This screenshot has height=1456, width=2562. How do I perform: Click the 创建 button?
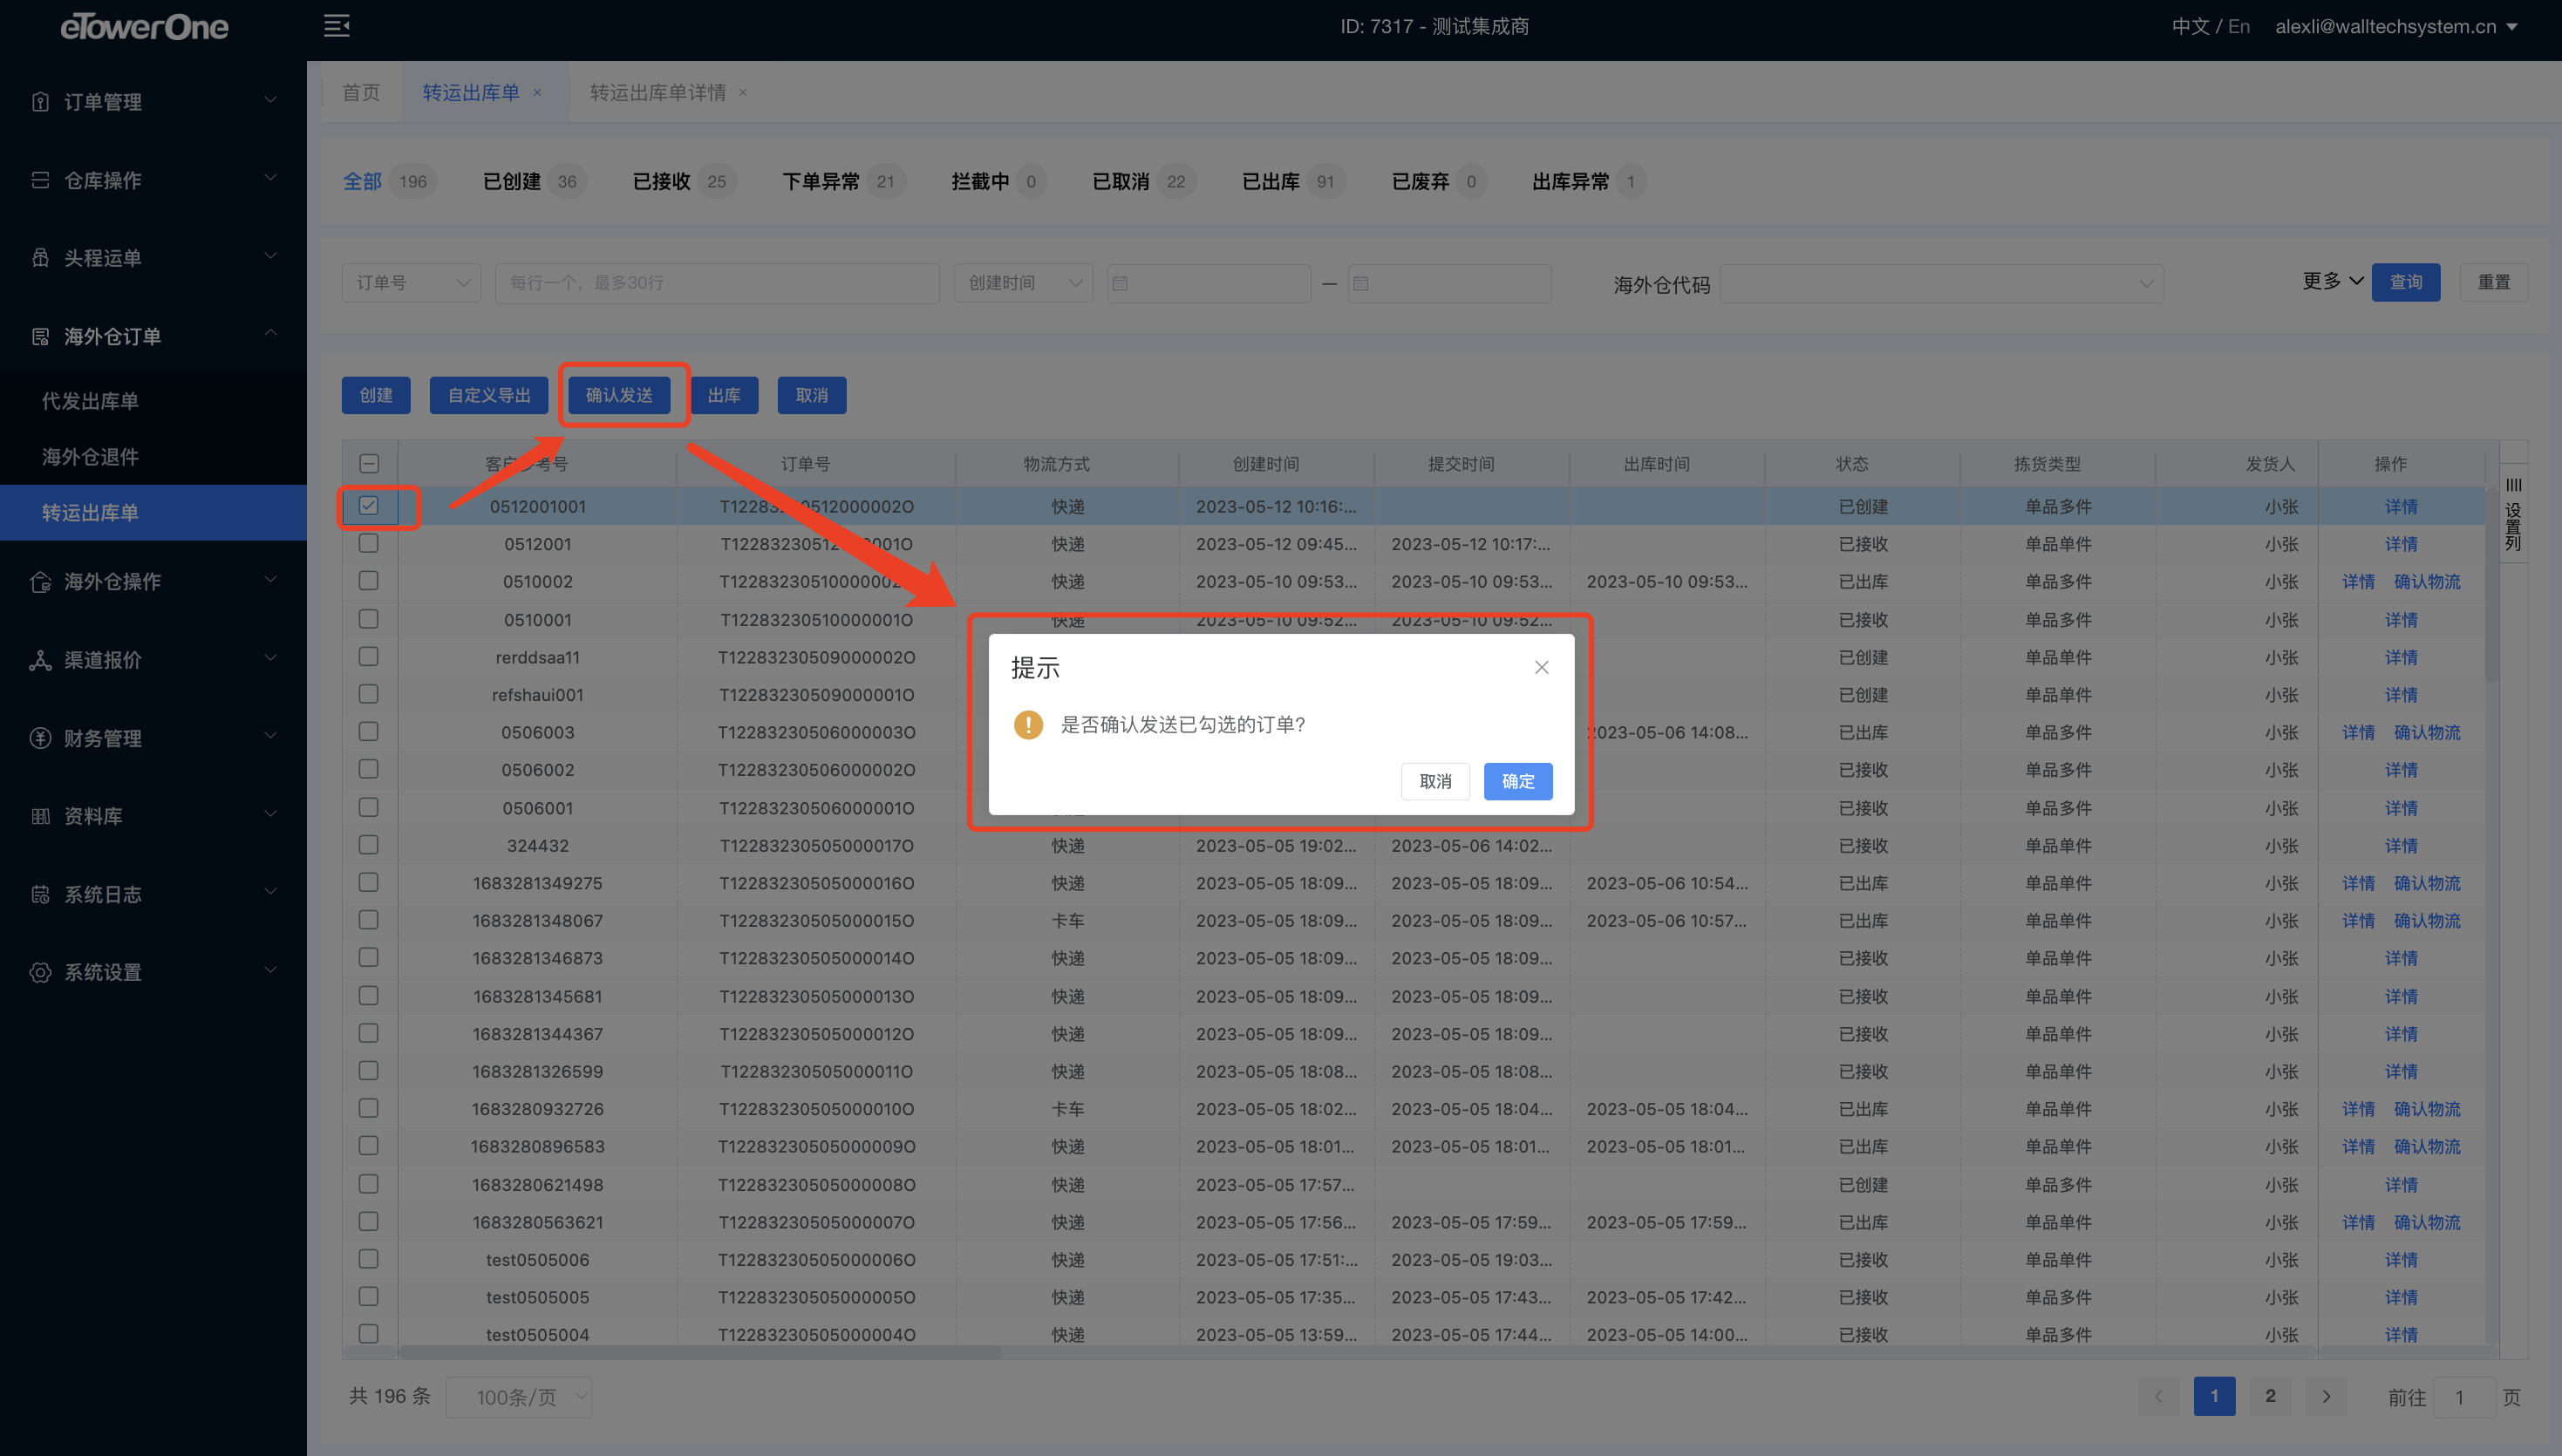[376, 395]
